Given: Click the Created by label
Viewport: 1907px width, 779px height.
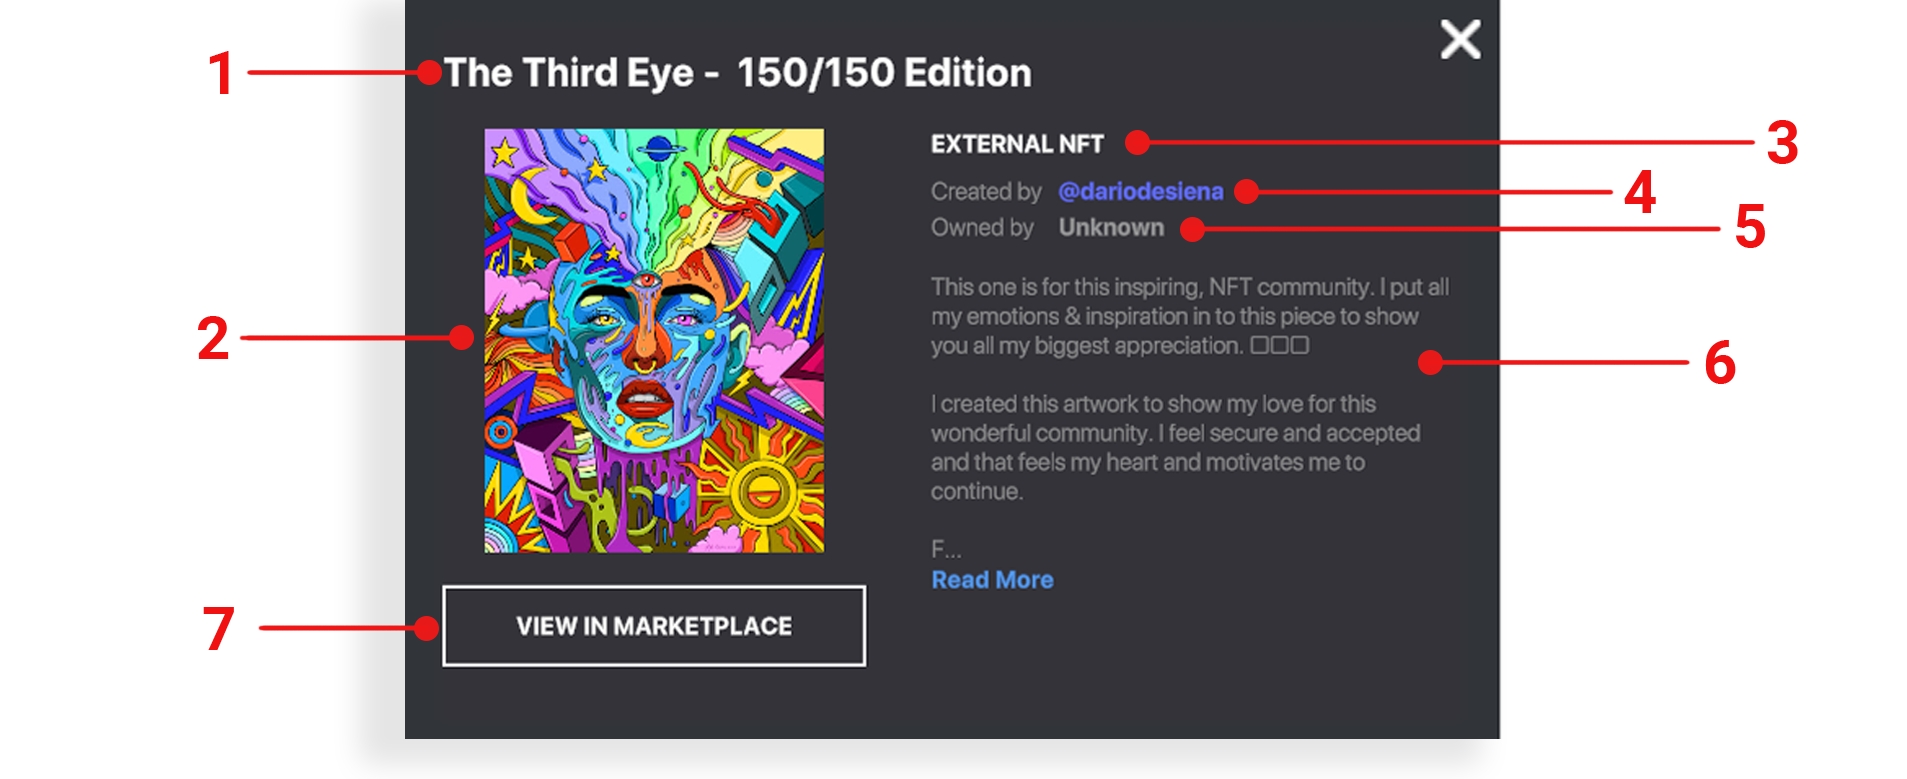Looking at the screenshot, I should coord(986,191).
